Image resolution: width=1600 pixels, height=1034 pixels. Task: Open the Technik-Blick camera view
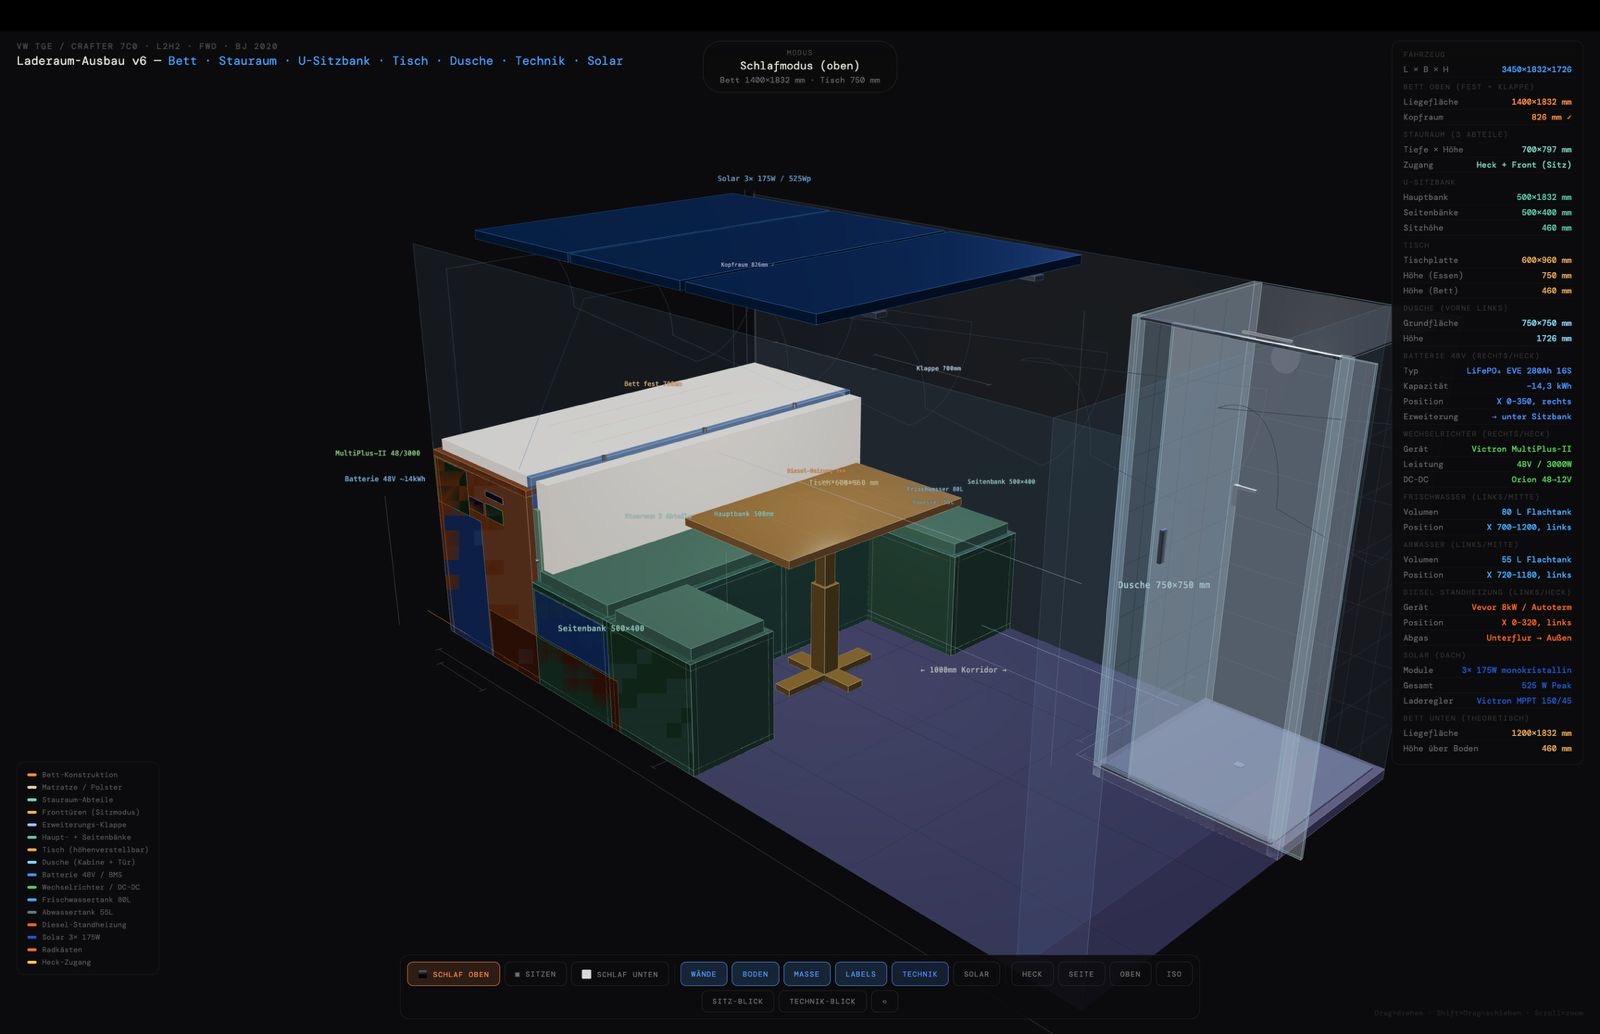click(822, 1001)
